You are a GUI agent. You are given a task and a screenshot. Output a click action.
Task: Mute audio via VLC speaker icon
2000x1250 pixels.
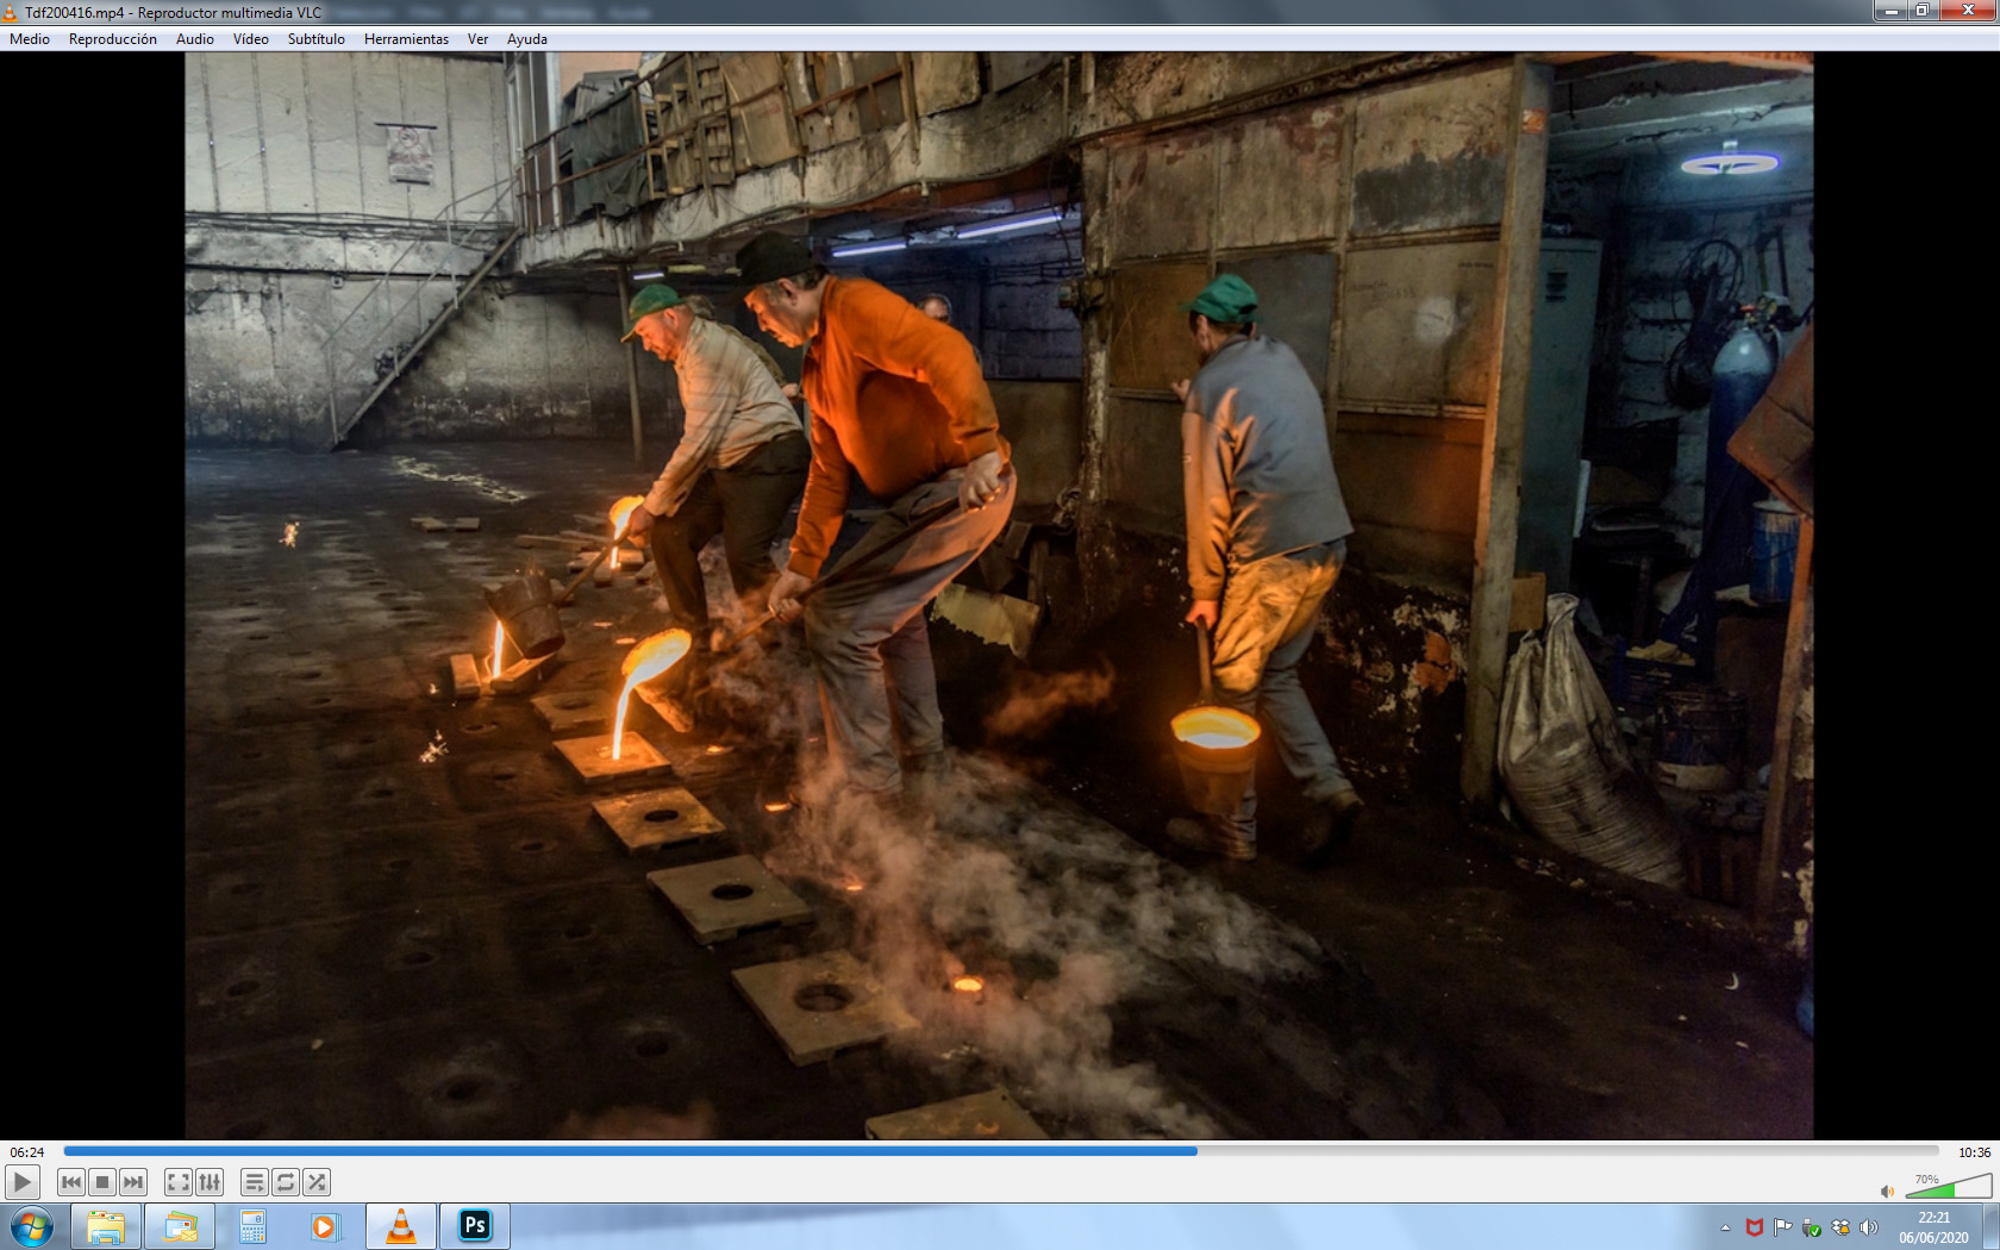click(x=1887, y=1191)
